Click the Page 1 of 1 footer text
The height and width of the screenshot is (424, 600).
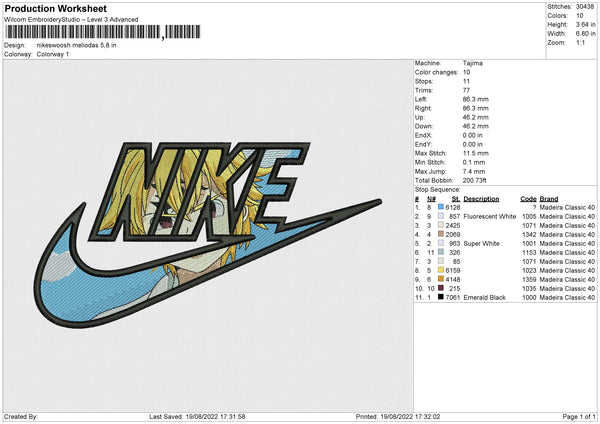click(x=579, y=416)
